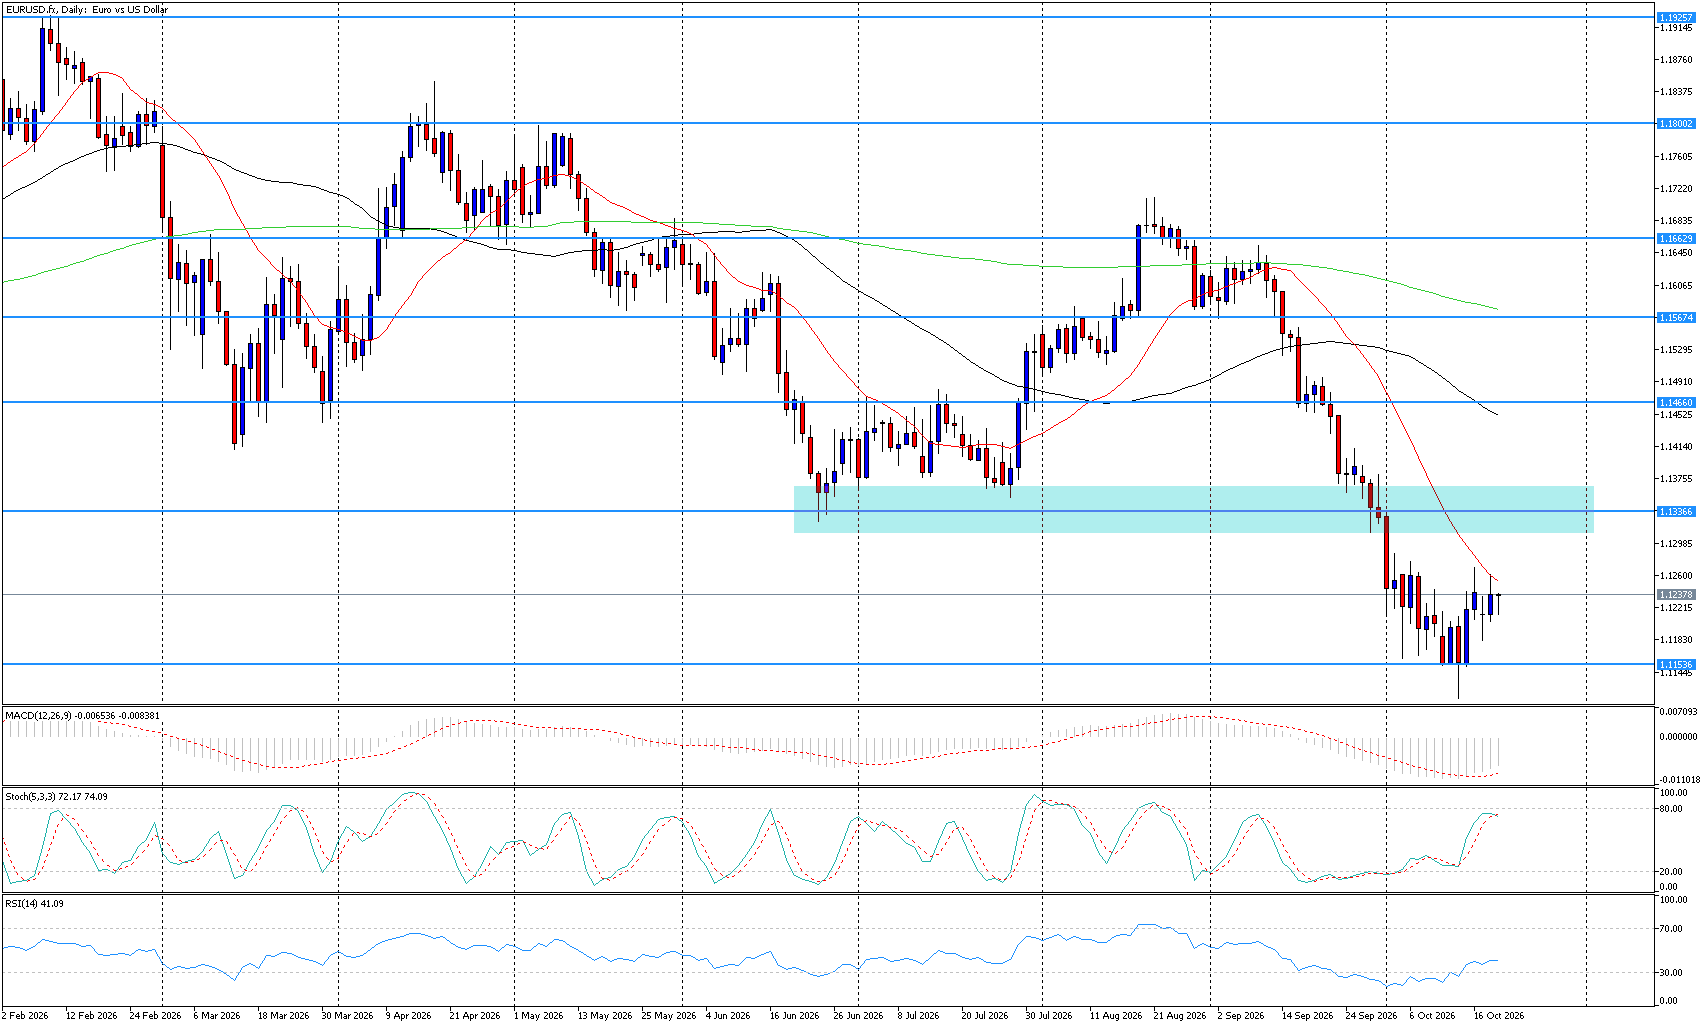Click the '24 Feb 2026' date label

[x=155, y=1016]
